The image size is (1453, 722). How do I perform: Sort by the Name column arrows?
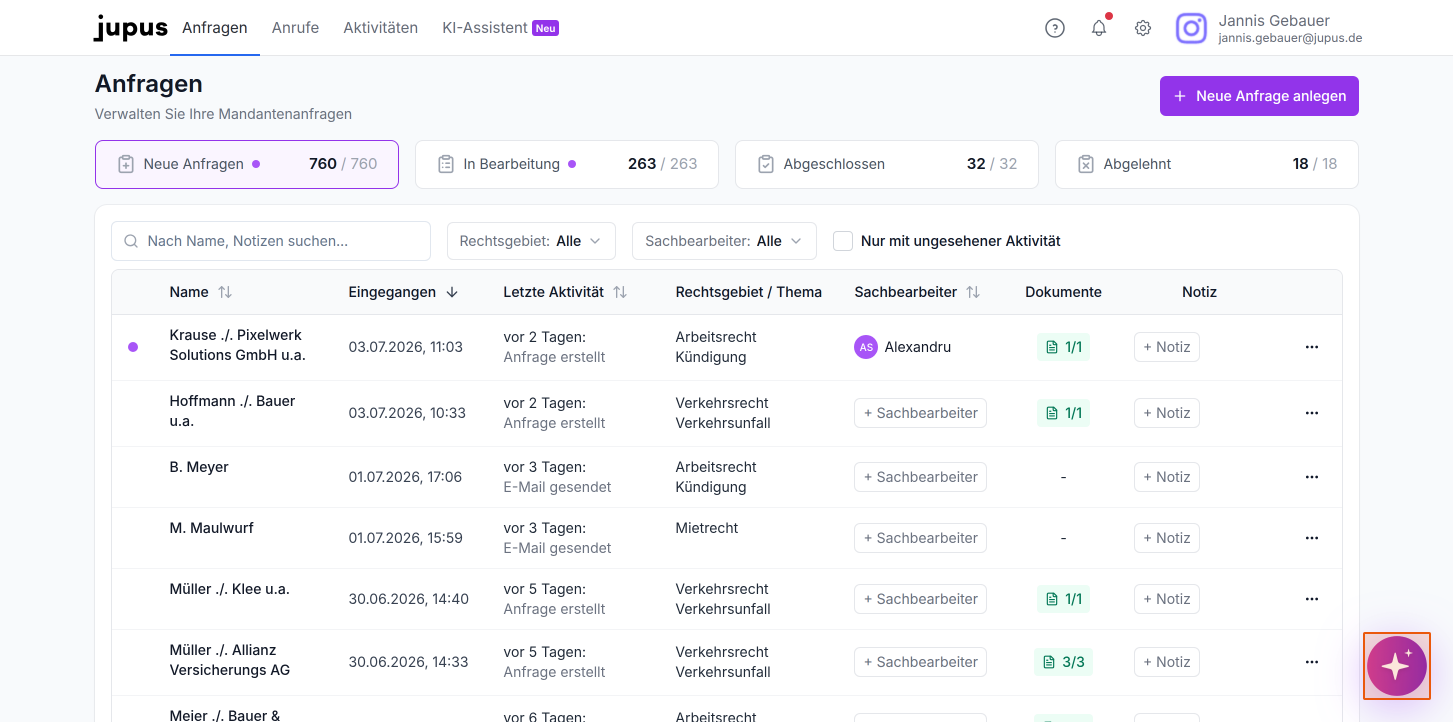click(225, 292)
